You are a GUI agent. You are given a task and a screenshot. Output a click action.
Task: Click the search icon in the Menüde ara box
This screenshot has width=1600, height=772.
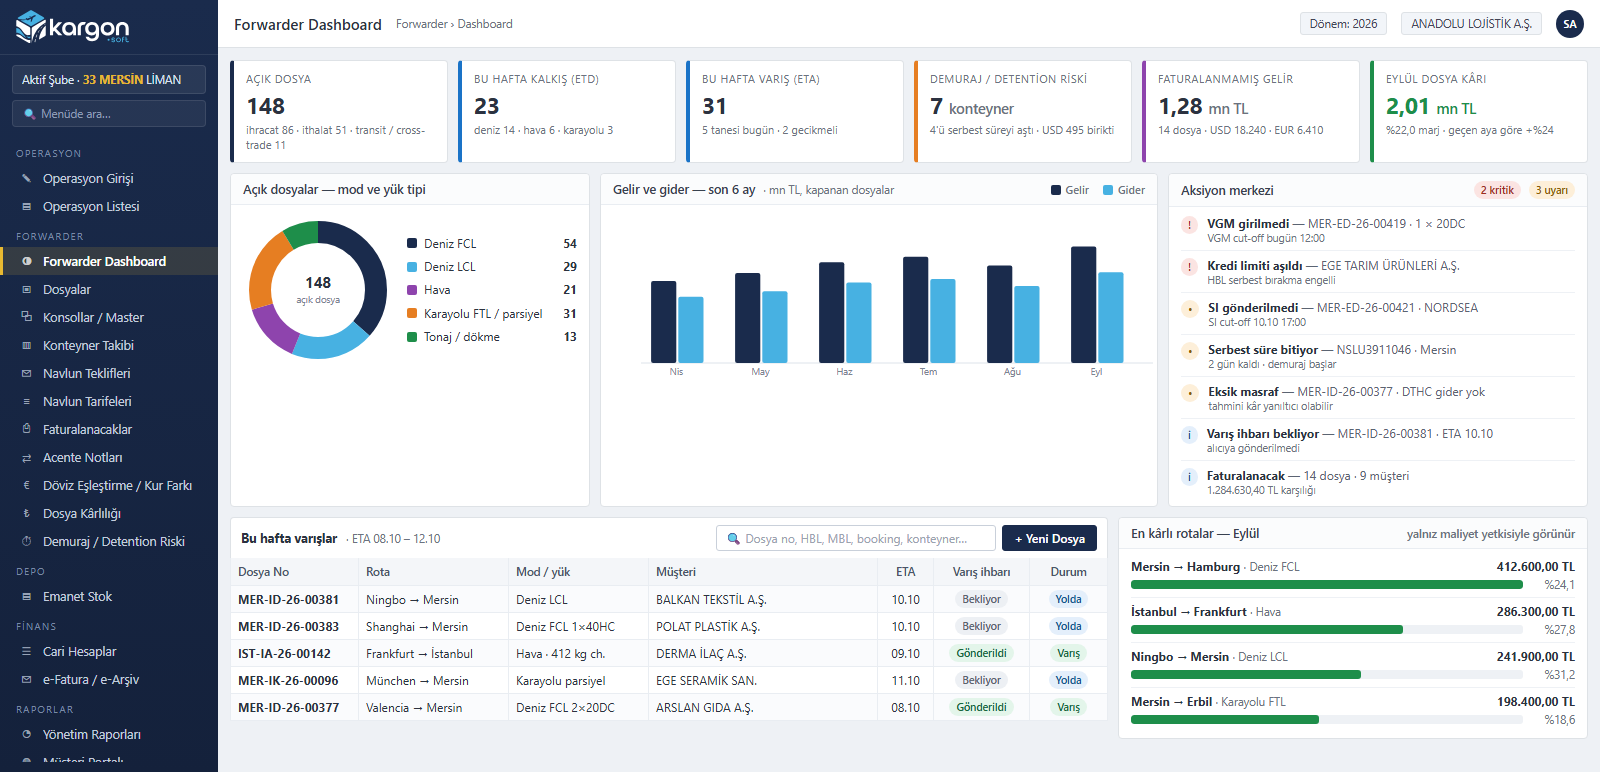point(30,114)
